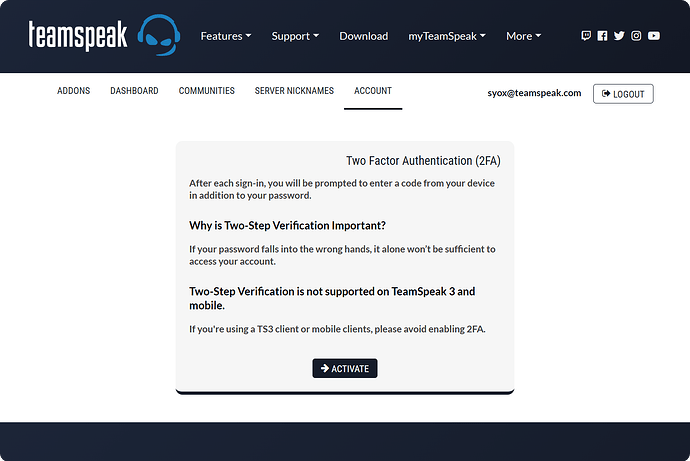Expand the myTeamSpeak dropdown
Viewport: 690px width, 461px height.
(447, 36)
